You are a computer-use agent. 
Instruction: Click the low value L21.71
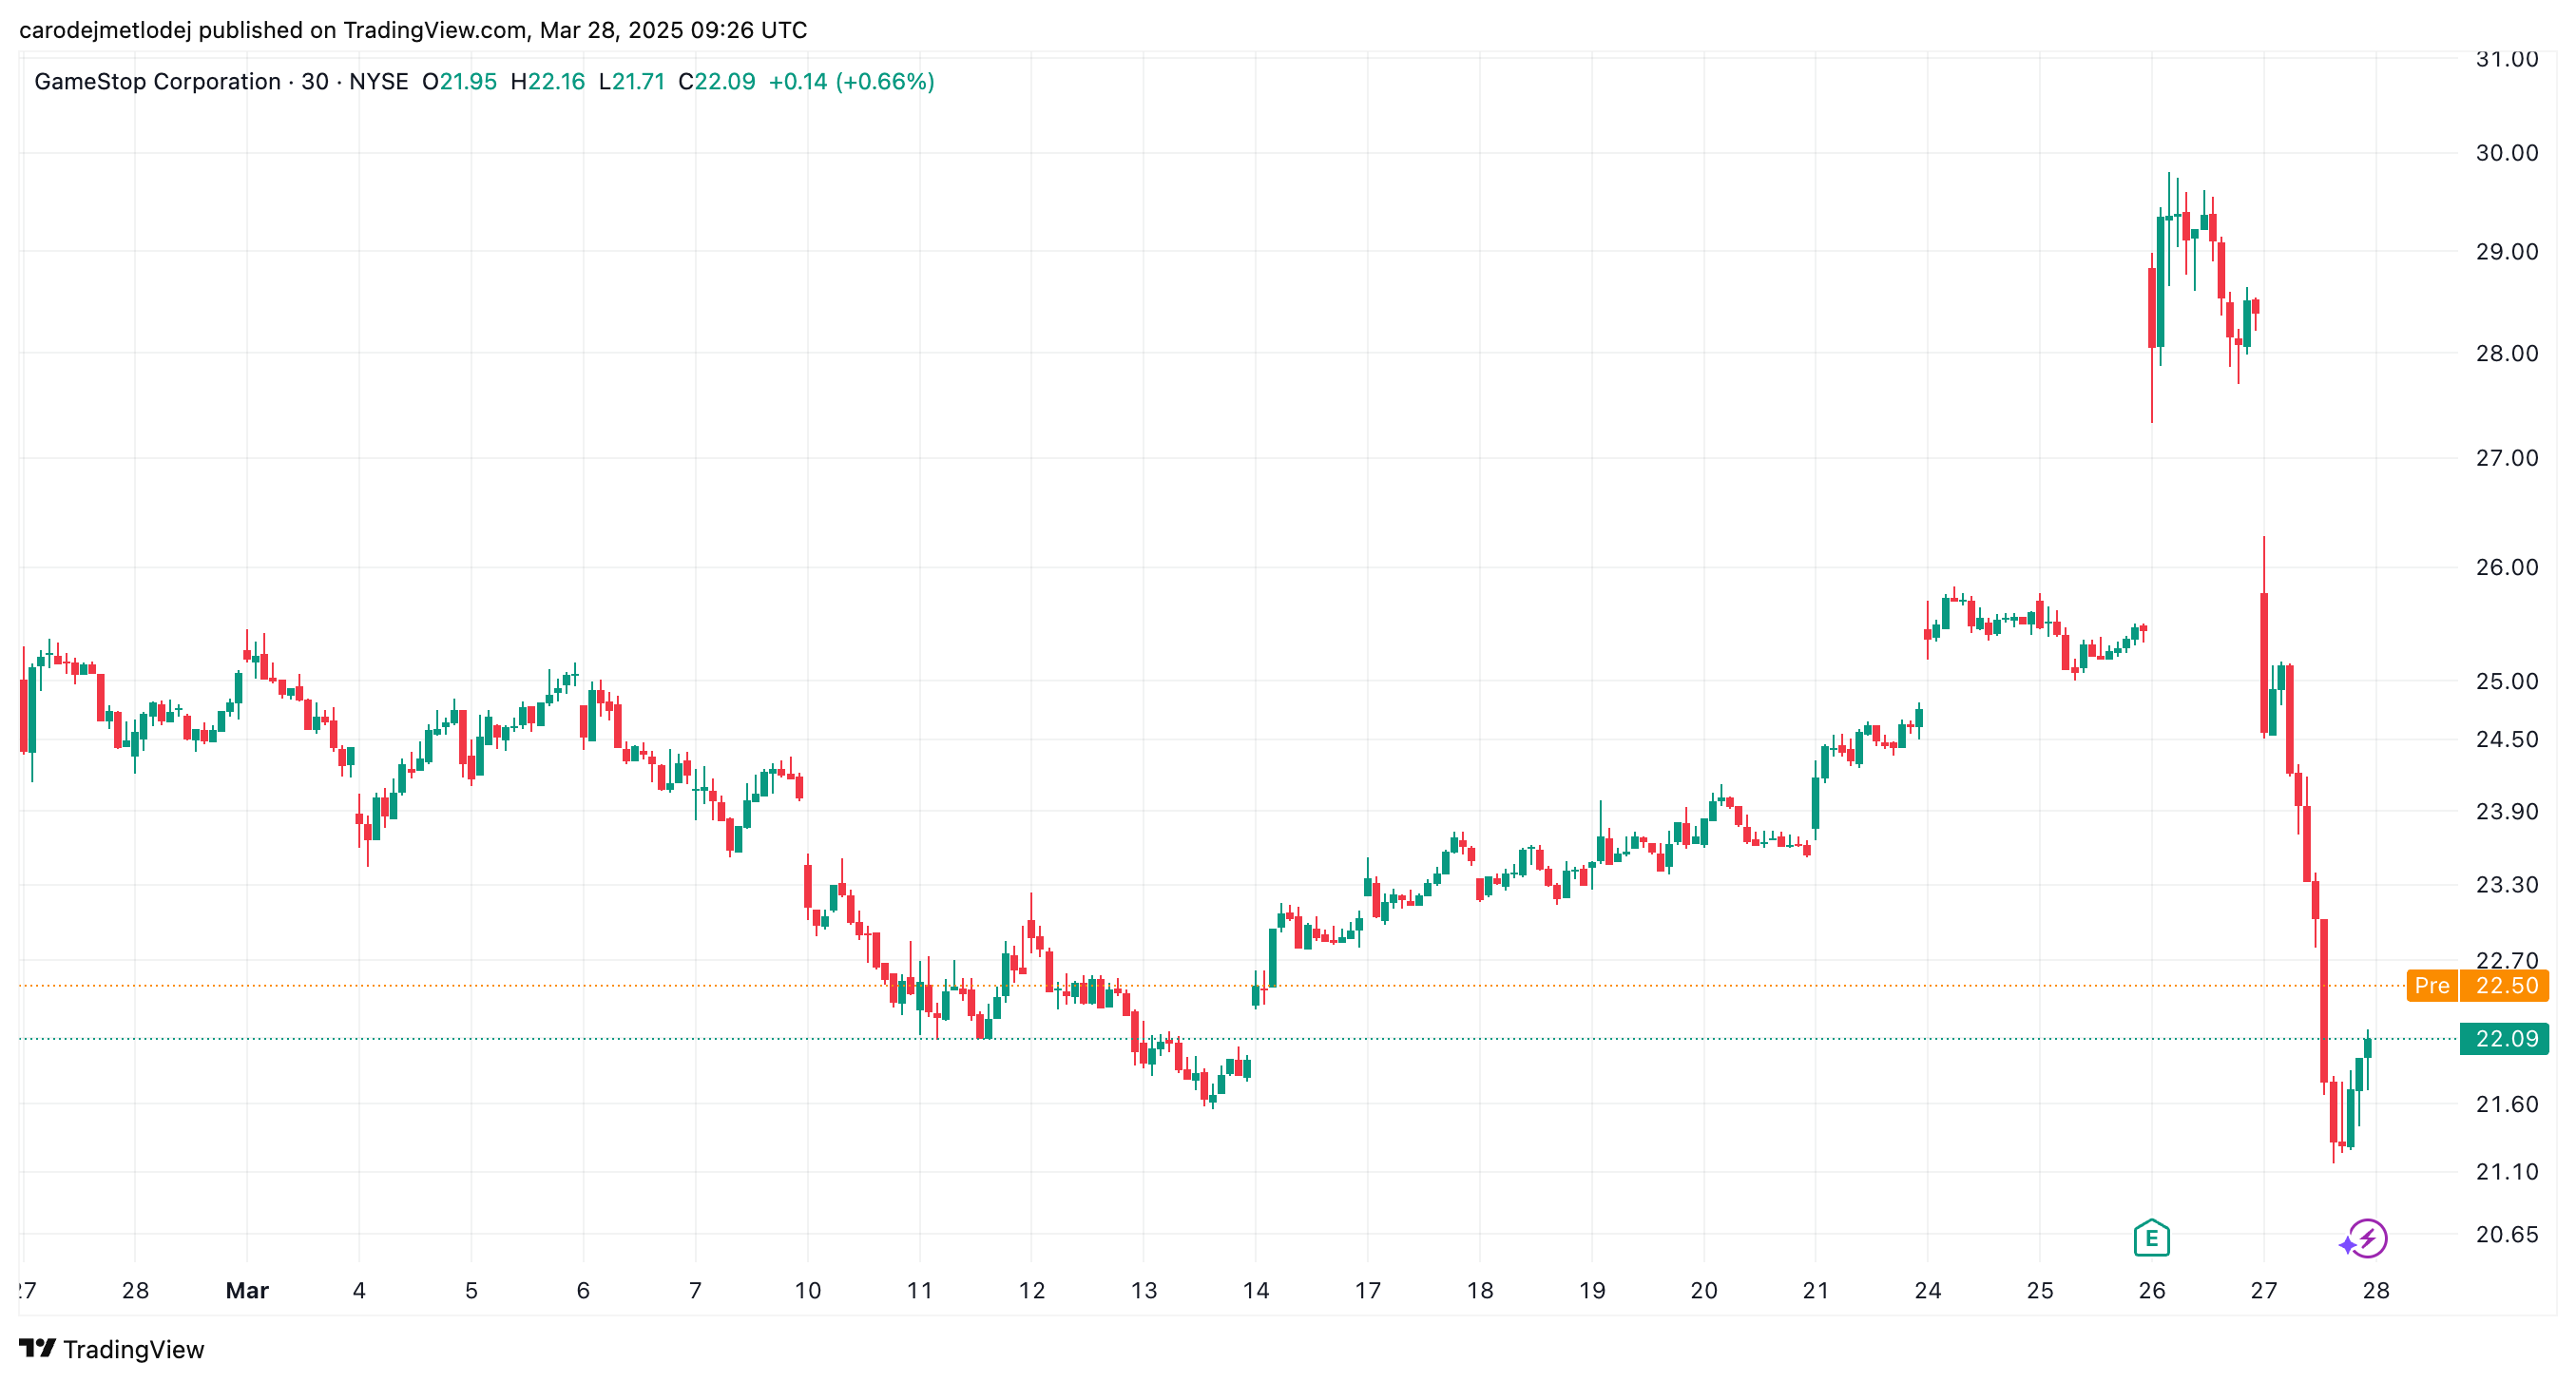click(632, 81)
